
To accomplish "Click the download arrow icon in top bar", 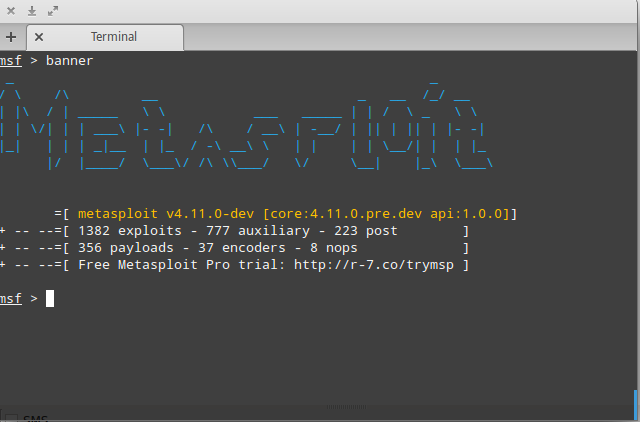I will click(x=32, y=11).
